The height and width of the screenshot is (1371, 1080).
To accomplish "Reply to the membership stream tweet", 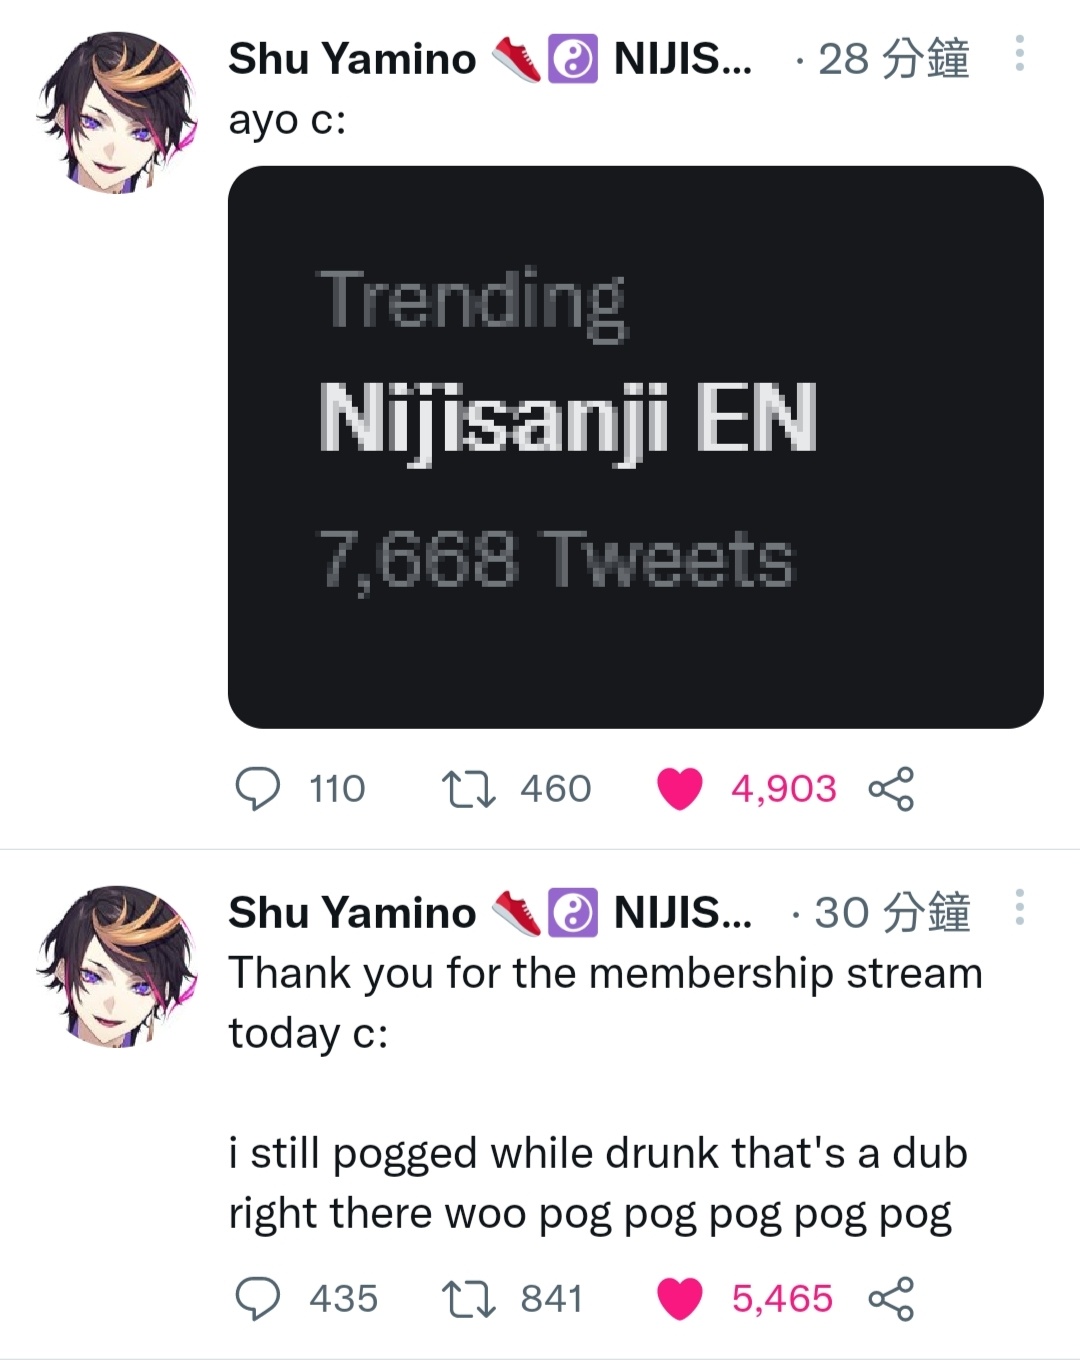I will click(x=257, y=1299).
